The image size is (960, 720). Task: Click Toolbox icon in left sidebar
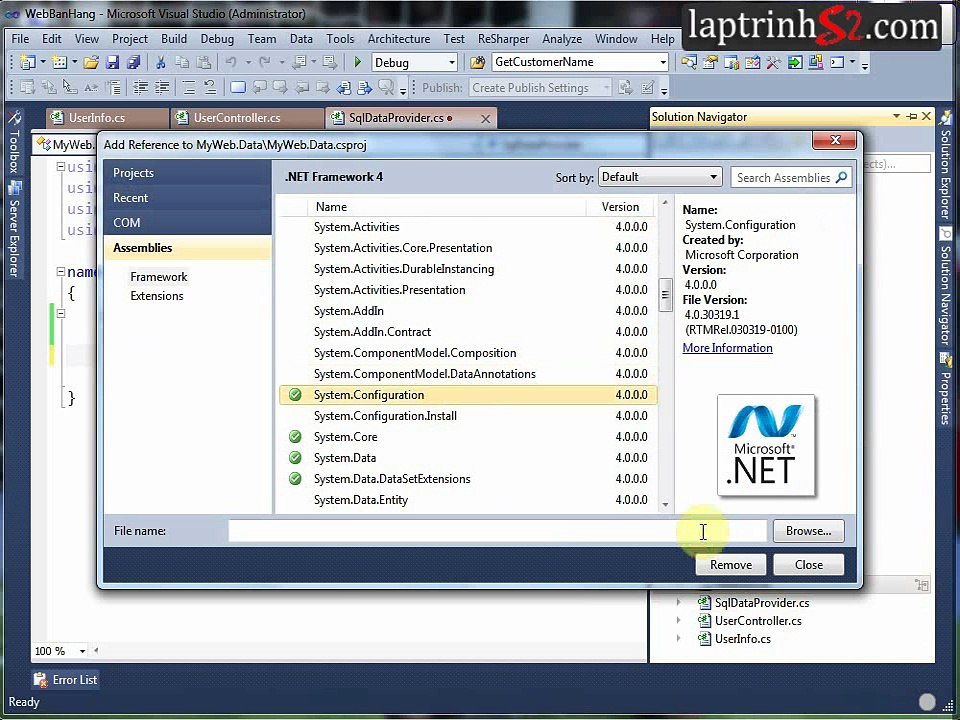coord(14,117)
